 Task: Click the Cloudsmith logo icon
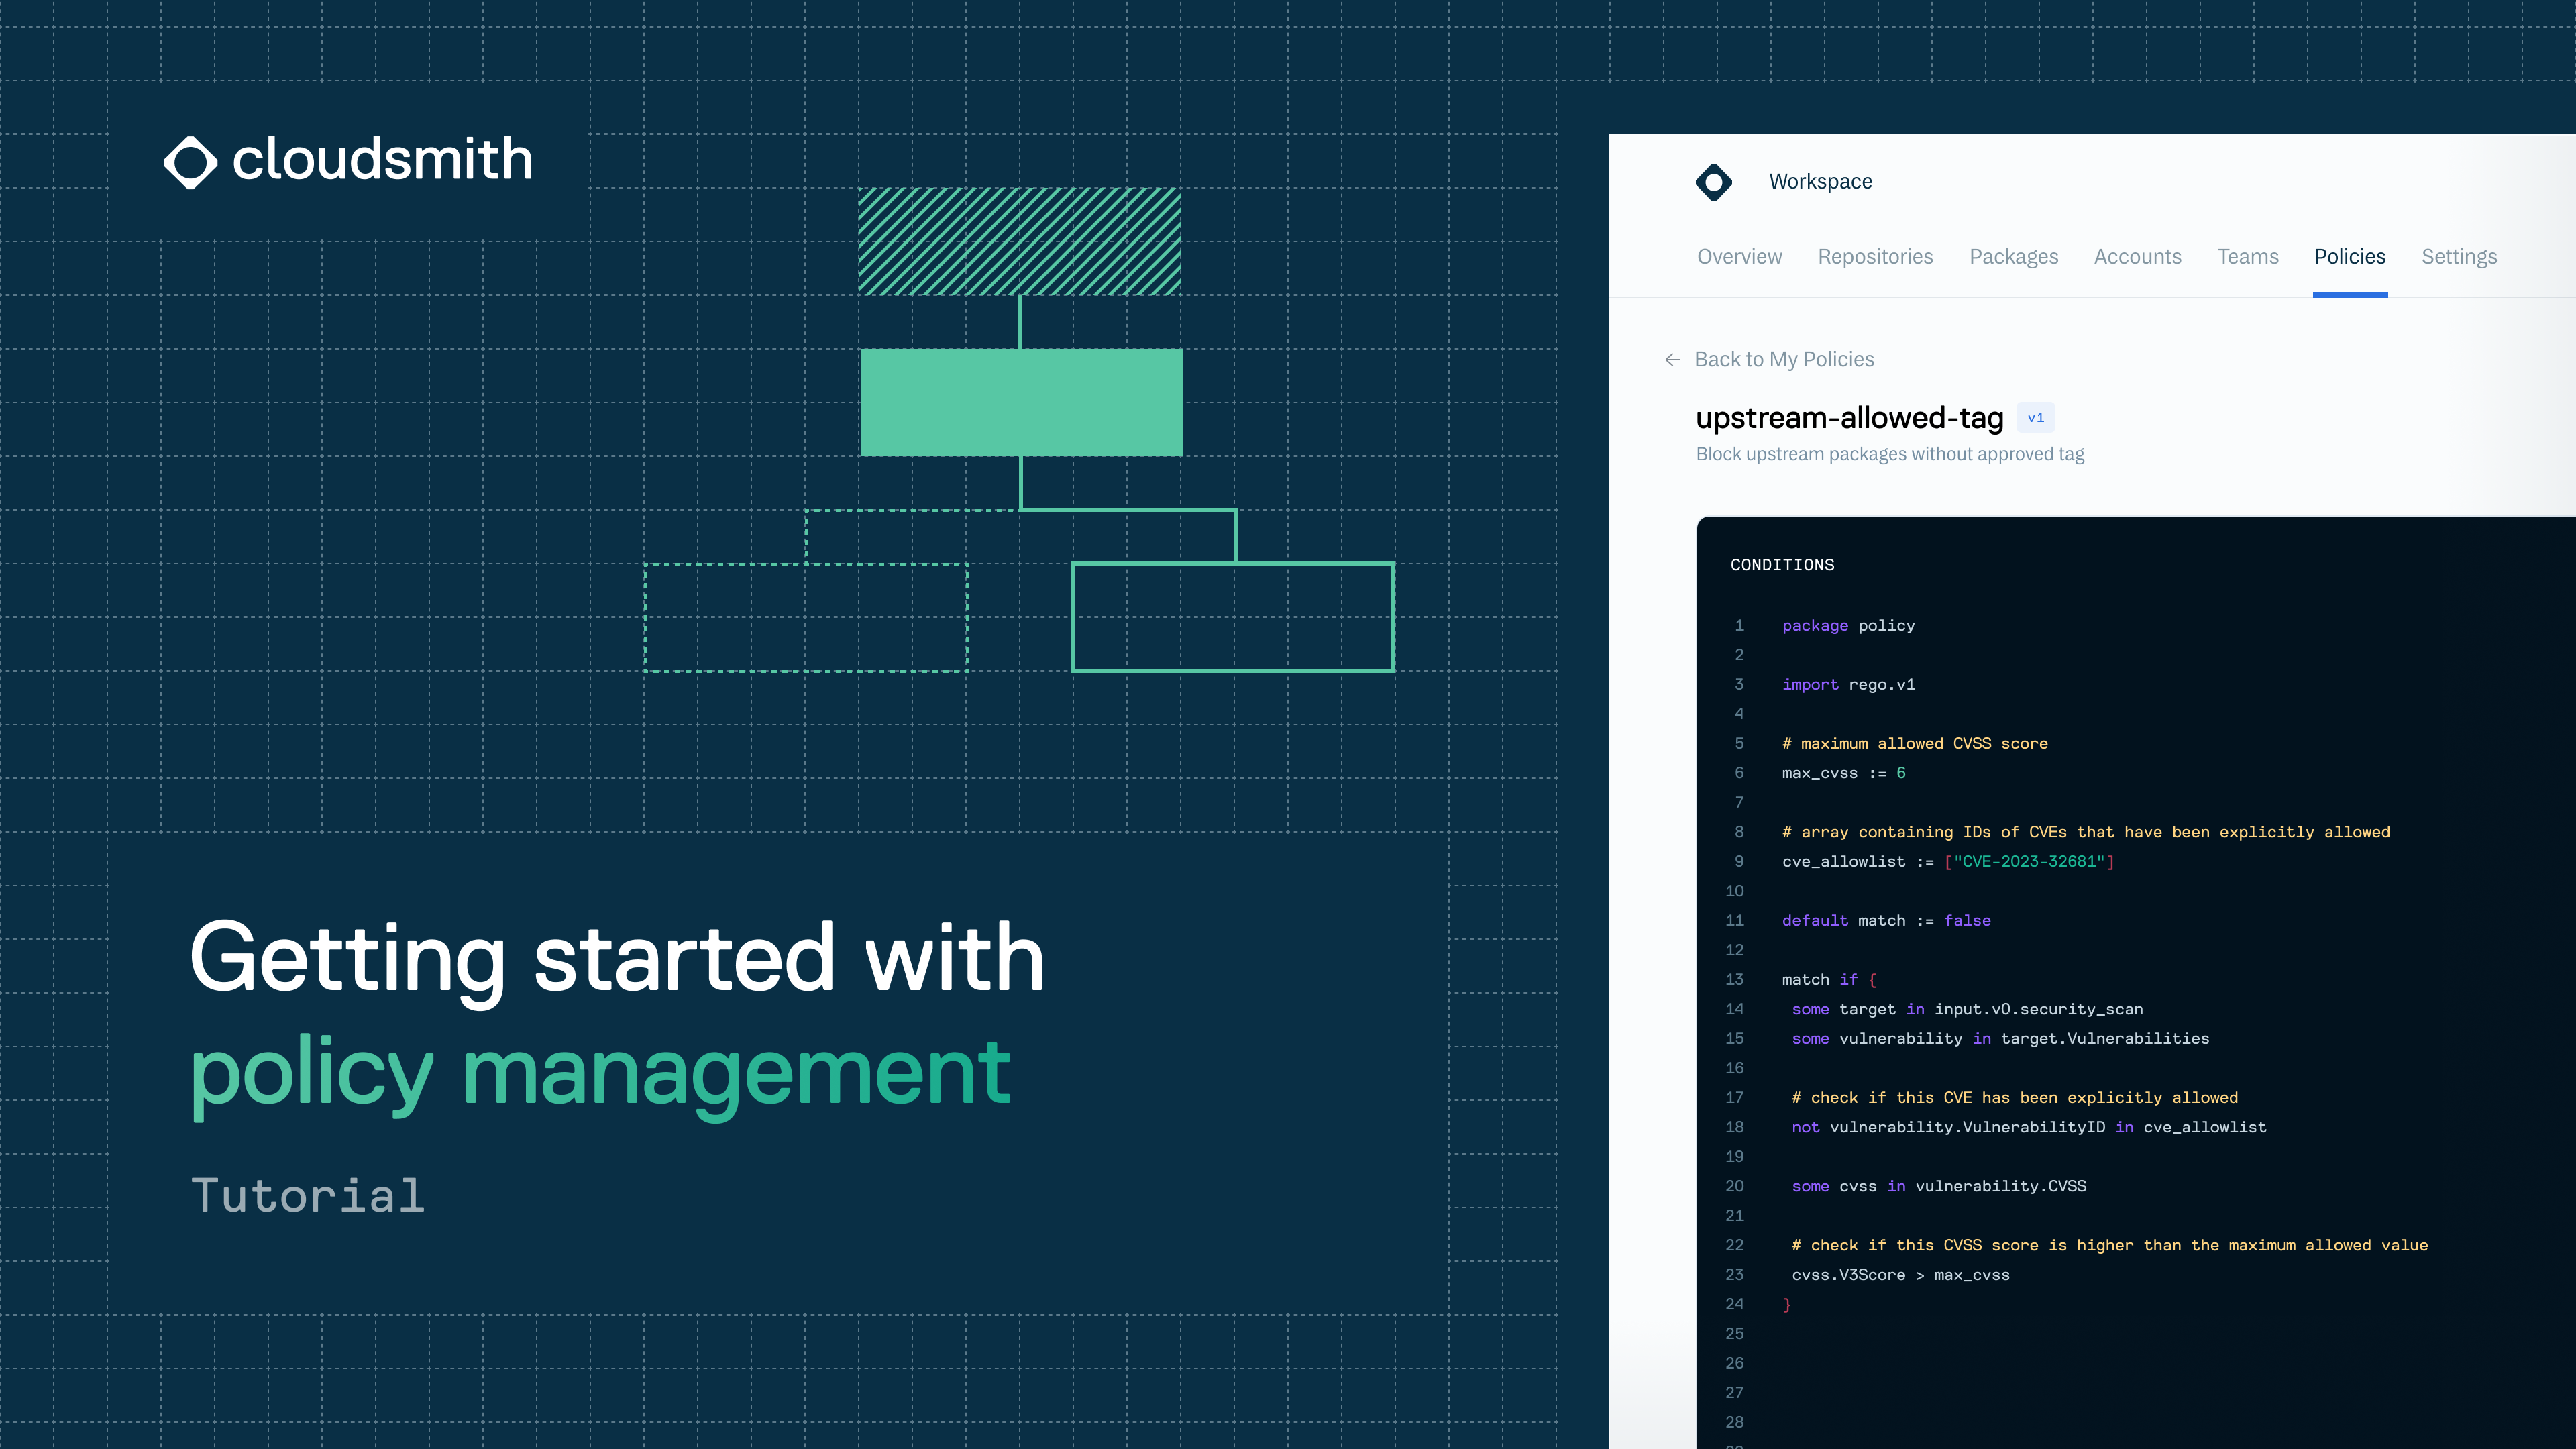[x=190, y=162]
